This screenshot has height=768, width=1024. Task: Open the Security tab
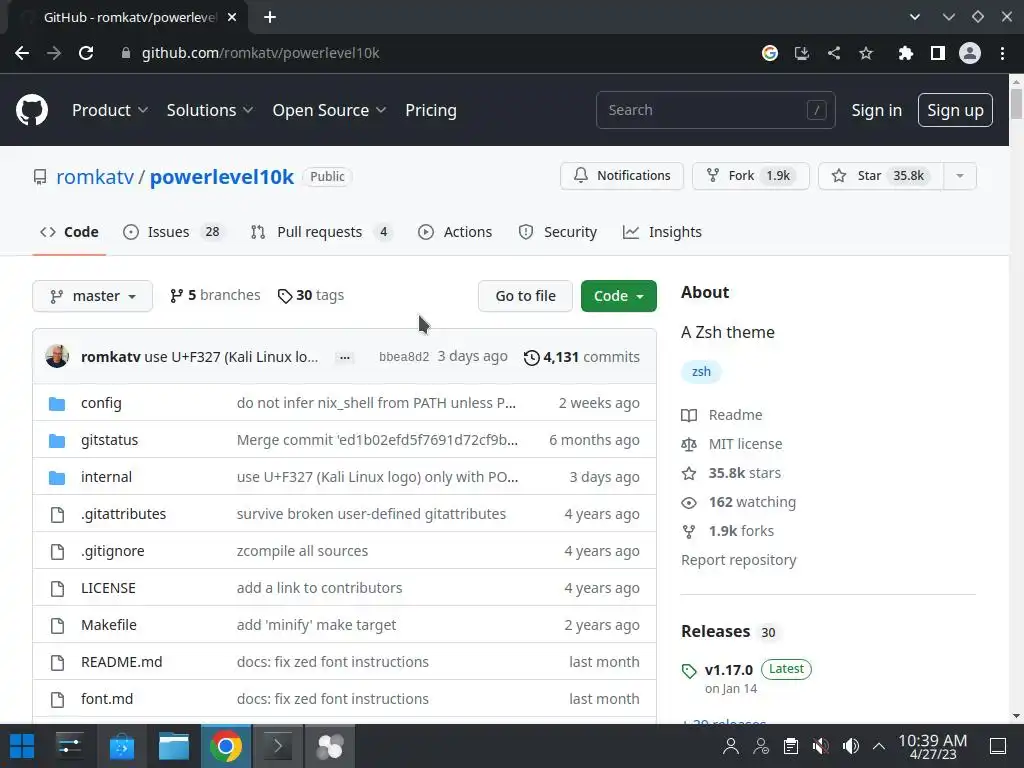[558, 232]
